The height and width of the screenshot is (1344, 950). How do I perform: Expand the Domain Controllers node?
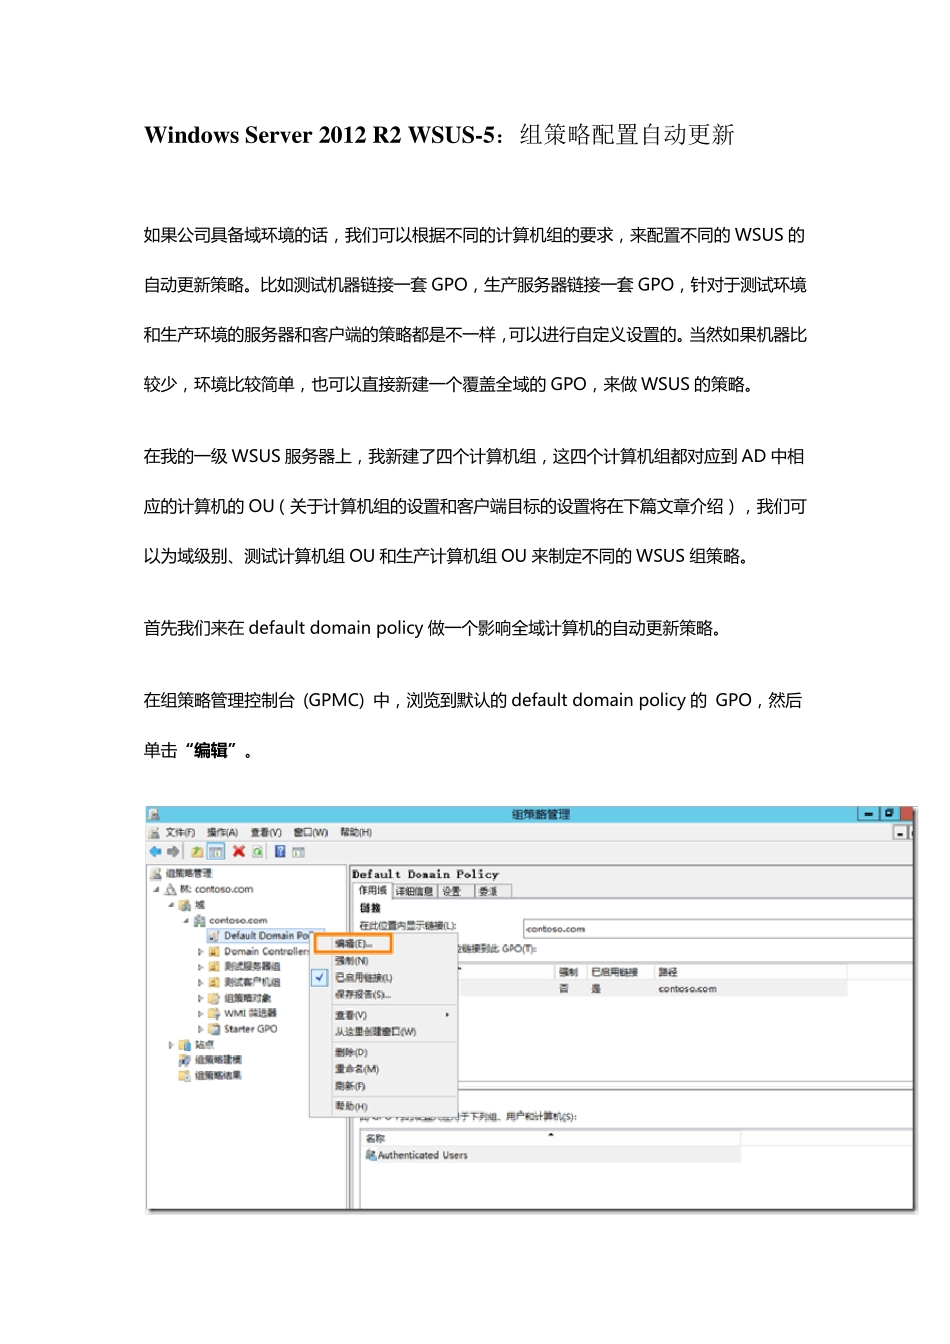tap(200, 952)
